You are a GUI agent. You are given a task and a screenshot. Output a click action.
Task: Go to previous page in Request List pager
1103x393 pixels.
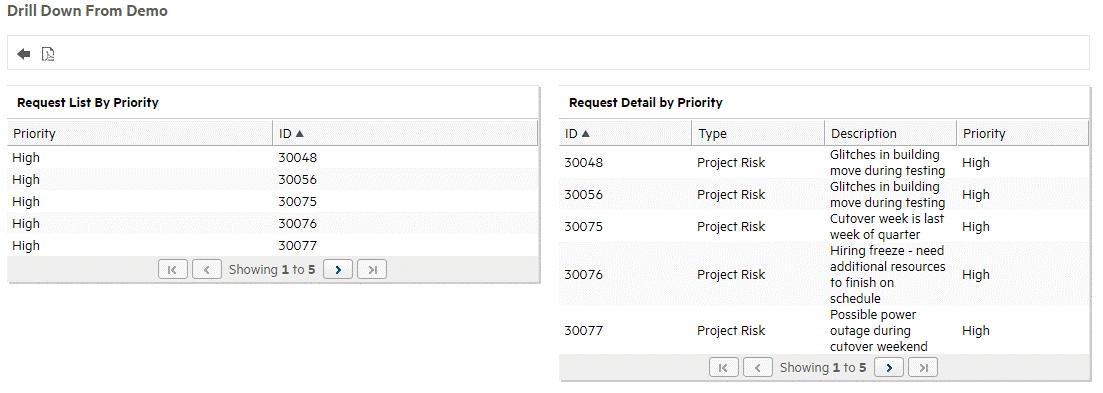(x=207, y=269)
